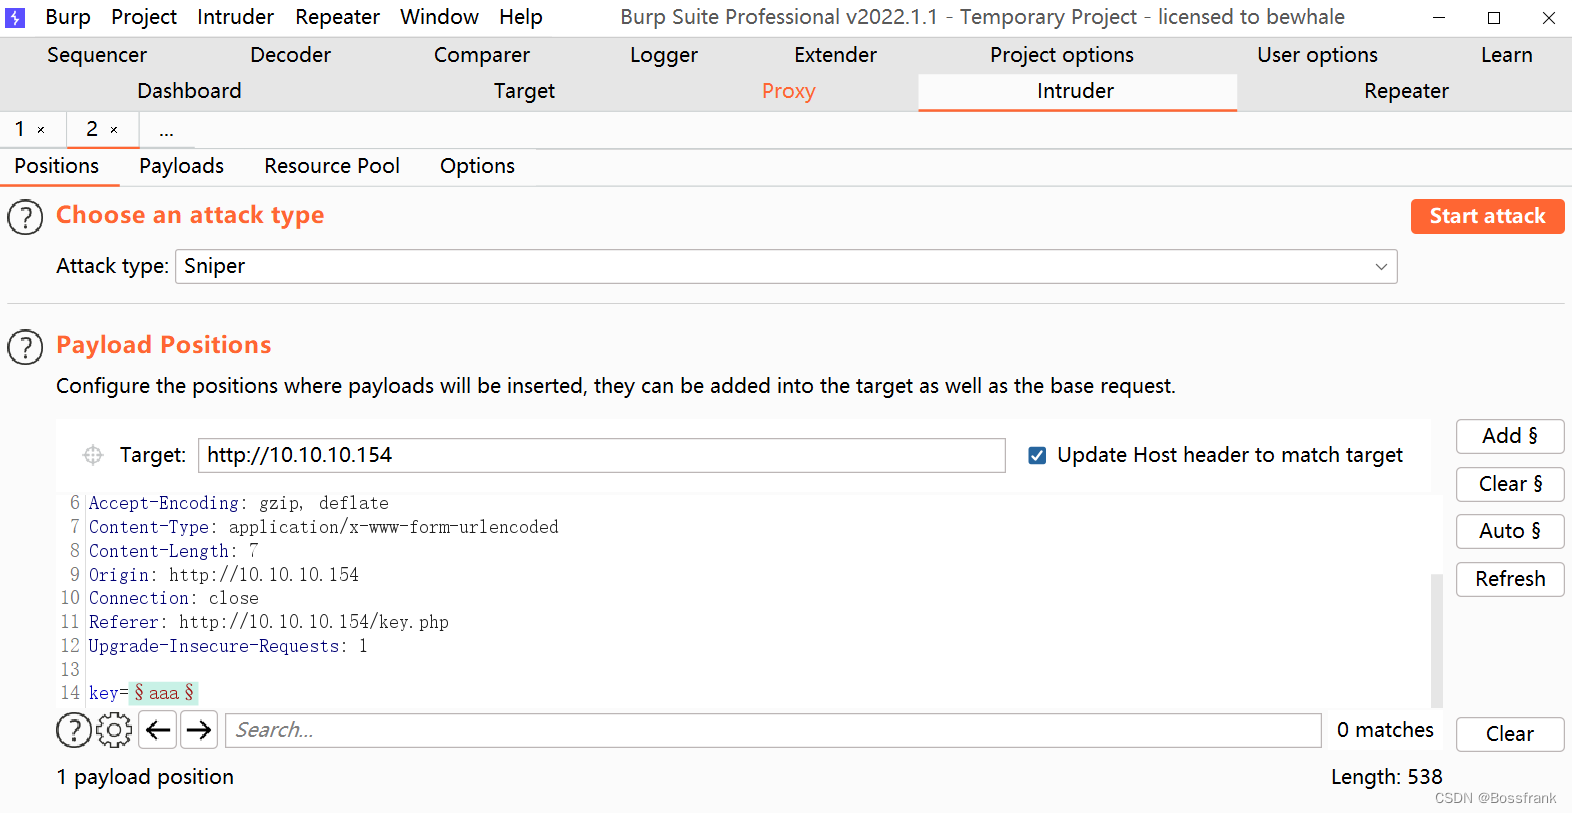Screen dimensions: 1572x813
Task: Close Intruder attack tab 2
Action: pyautogui.click(x=114, y=130)
